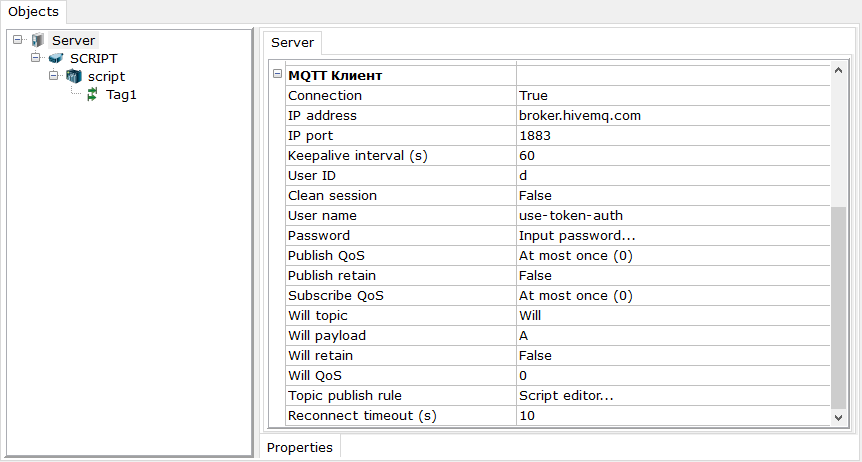This screenshot has height=462, width=862.
Task: Edit the IP port value 1883
Action: [673, 136]
